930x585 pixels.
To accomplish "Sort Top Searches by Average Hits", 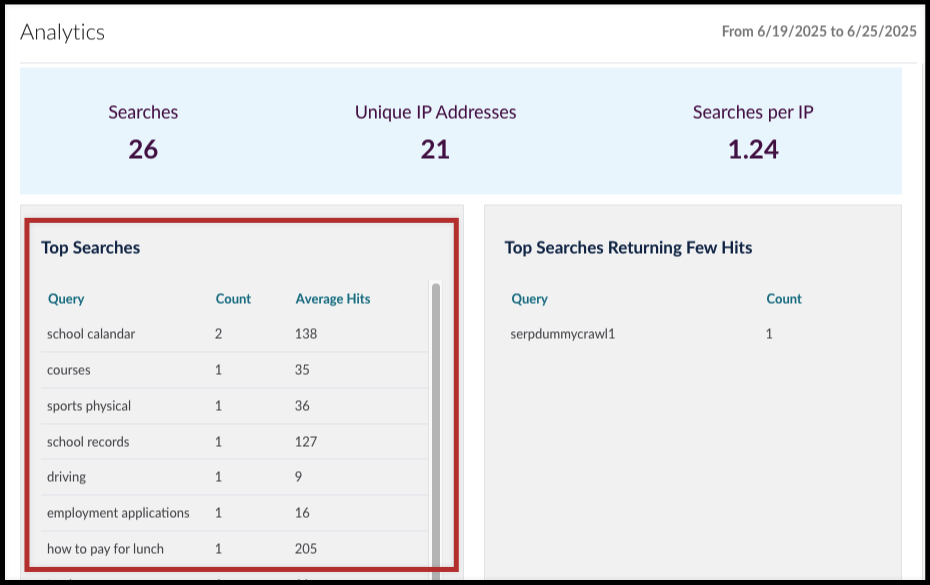I will (331, 298).
